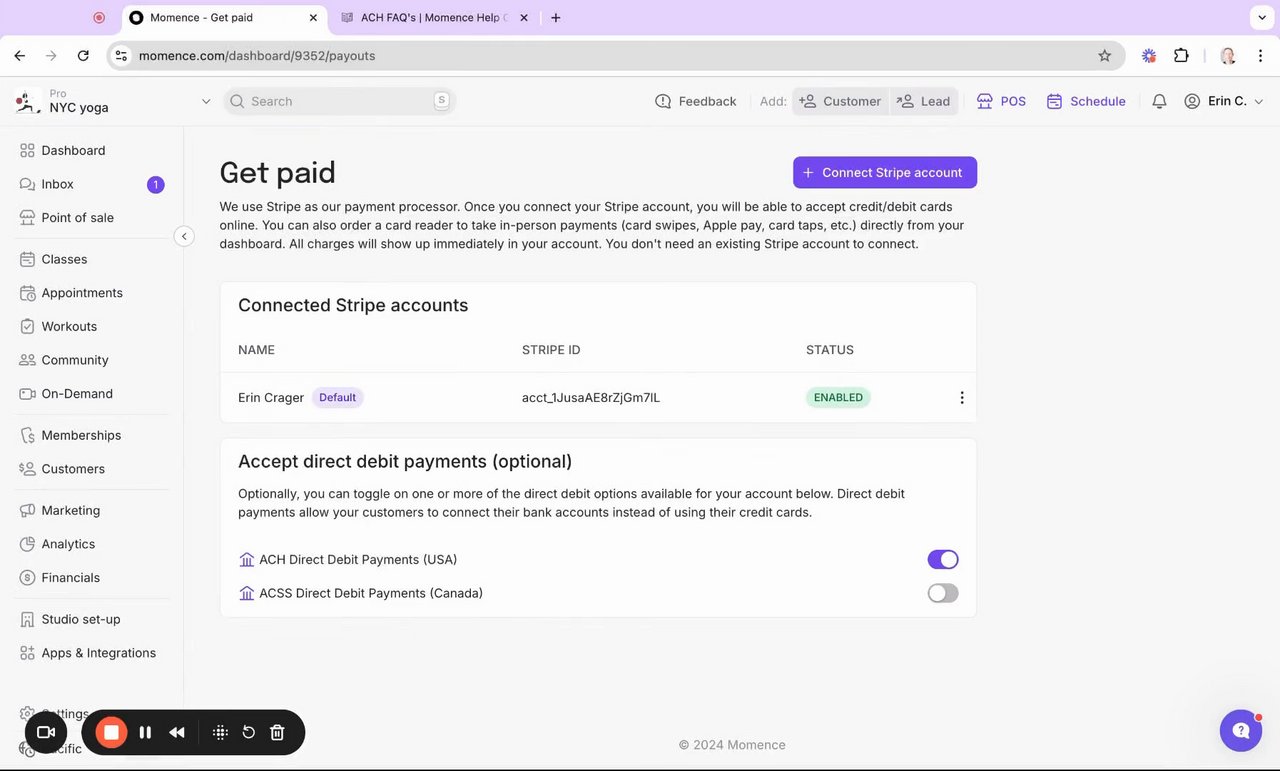Screen dimensions: 1280x771
Task: View site information icon in address bar
Action: coord(121,56)
